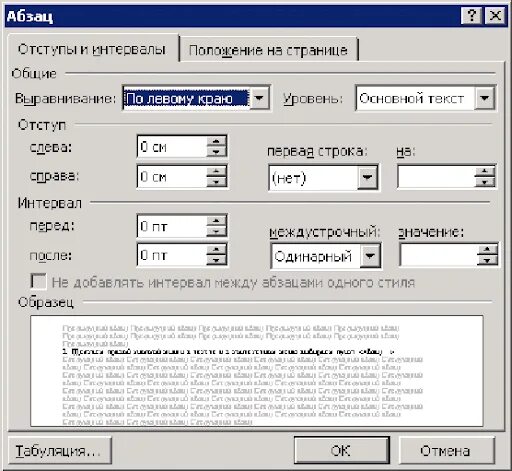Viewport: 512px width, 471px height.
Task: Decrease the перед spacing value
Action: (217, 231)
